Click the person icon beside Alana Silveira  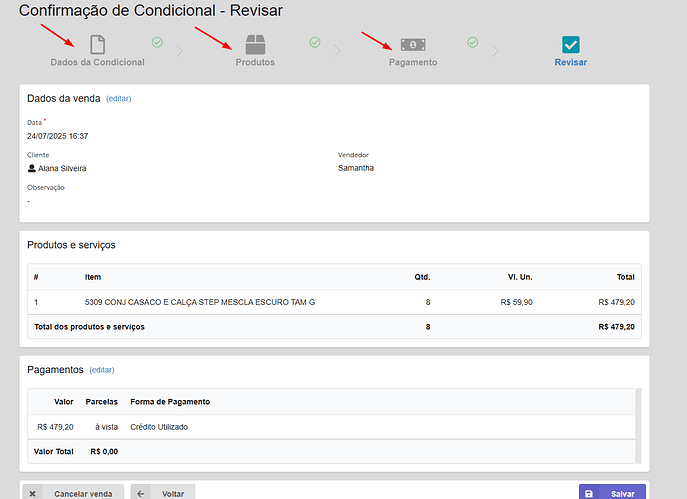(x=32, y=169)
